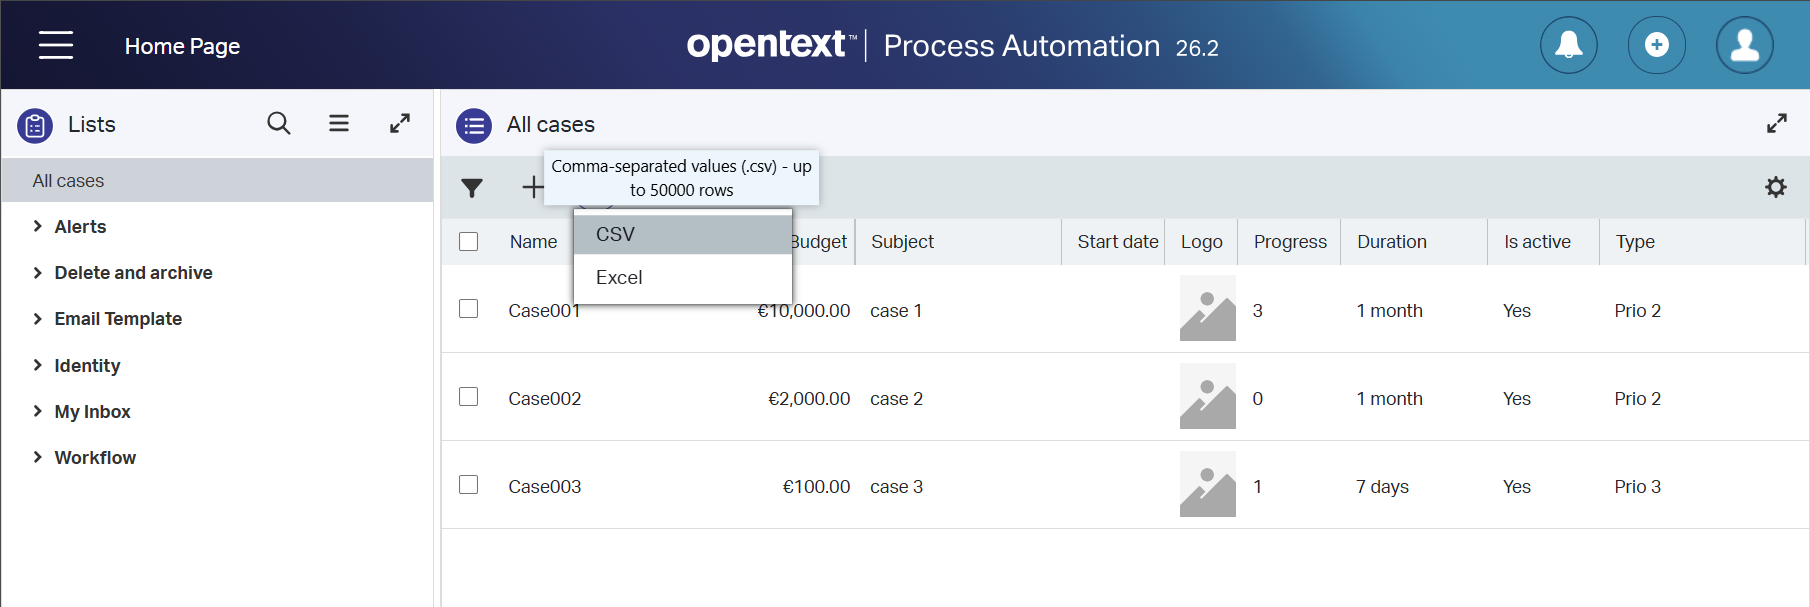
Task: Check the Case002 row checkbox
Action: 468,397
